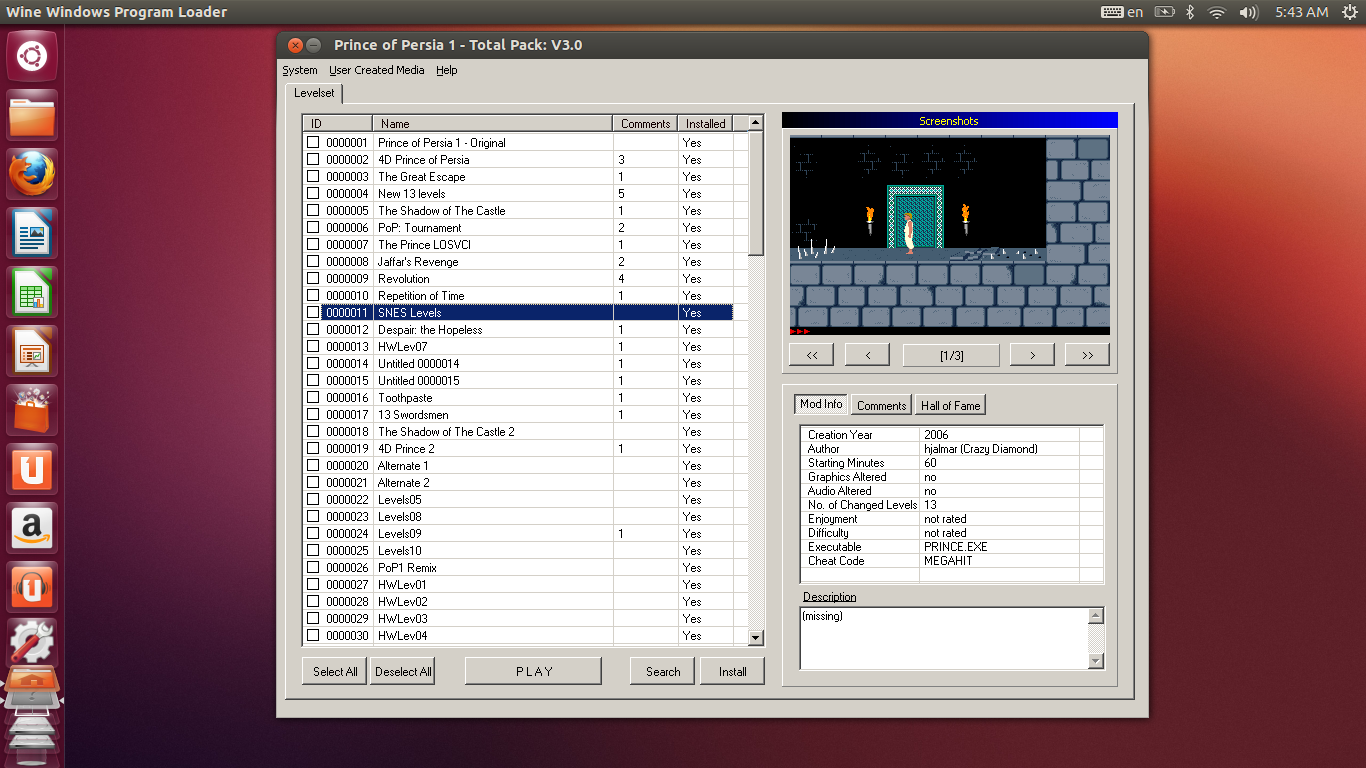Open Bluetooth indicator menu
Image resolution: width=1366 pixels, height=768 pixels.
[x=1190, y=12]
